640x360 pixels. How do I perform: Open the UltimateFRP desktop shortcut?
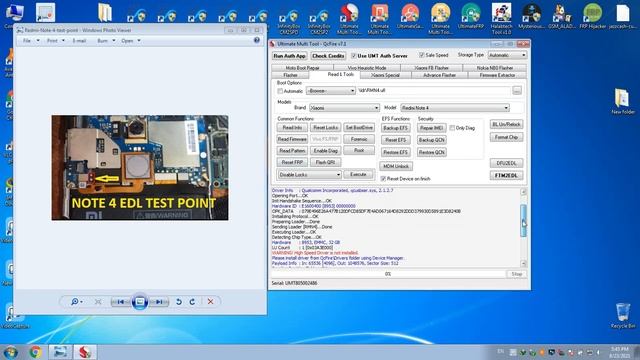[x=471, y=17]
